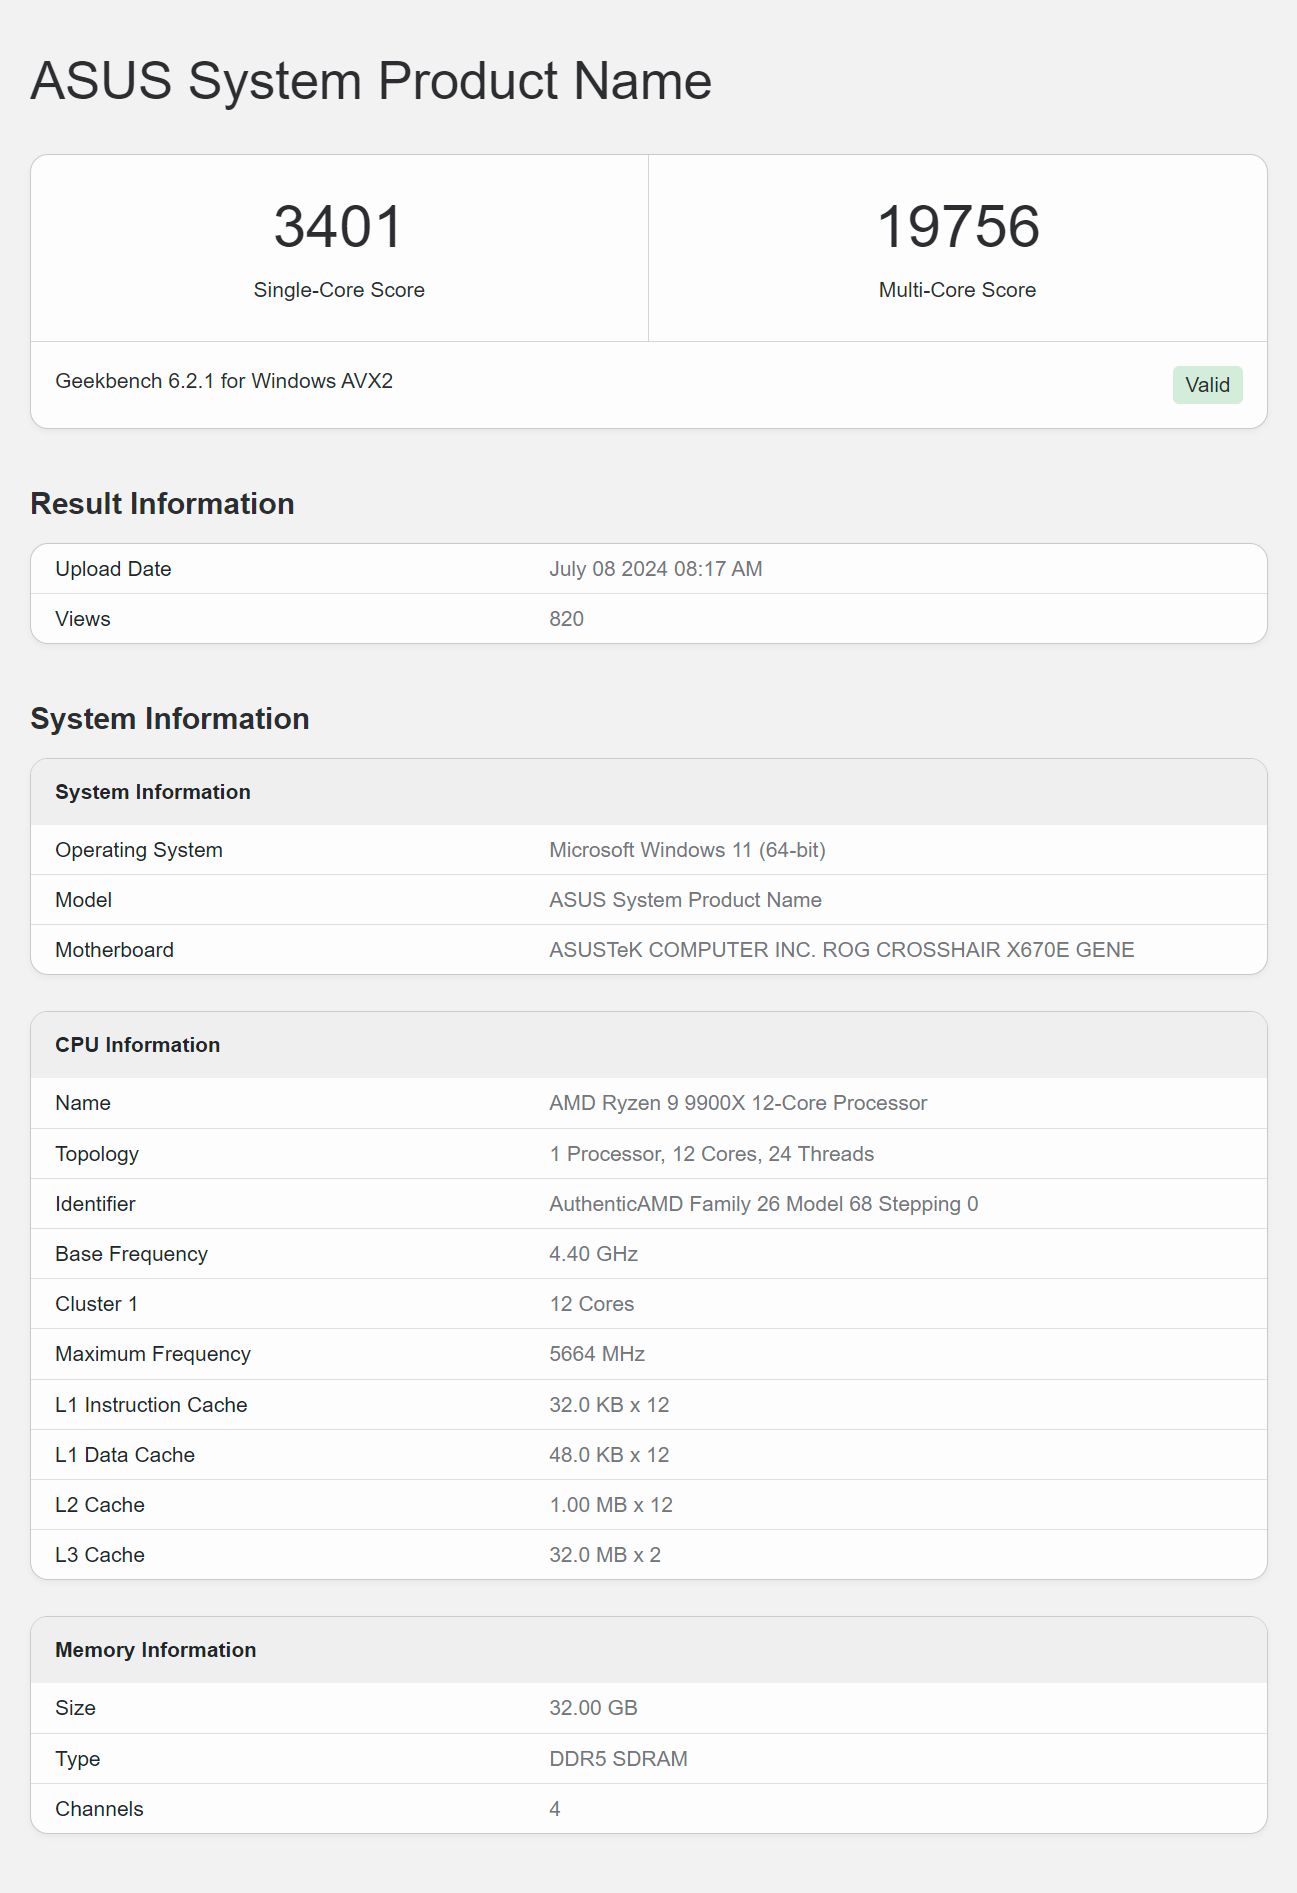Click the 'L1 Instruction Cache' row label

[x=151, y=1405]
